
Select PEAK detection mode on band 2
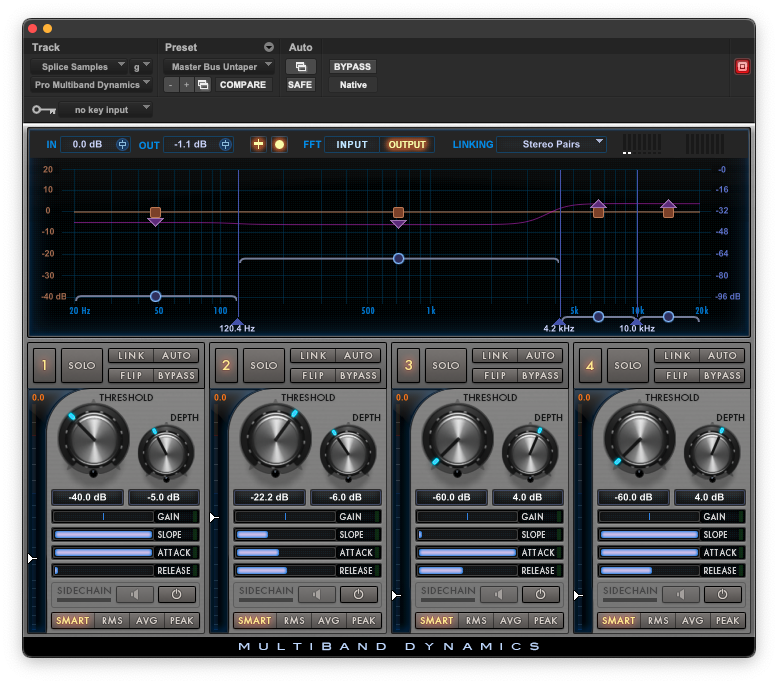tap(364, 621)
